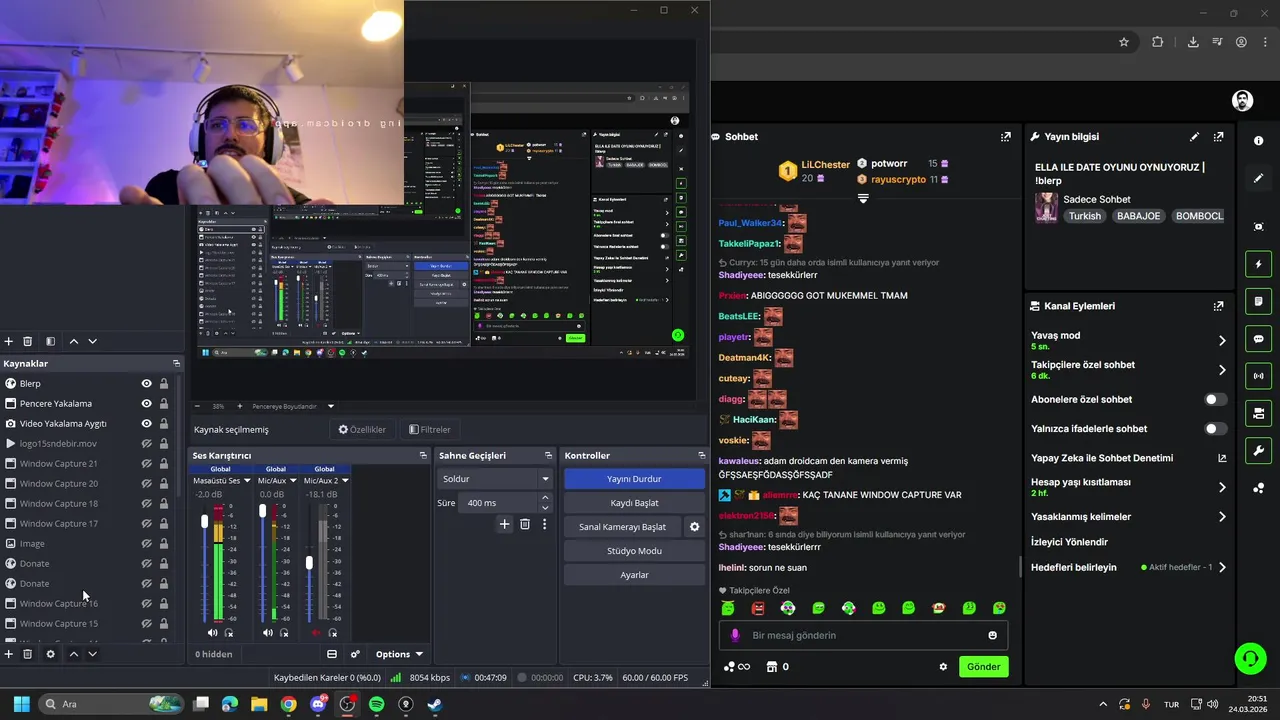The height and width of the screenshot is (720, 1280).
Task: Open emoji picker in message box
Action: (992, 635)
